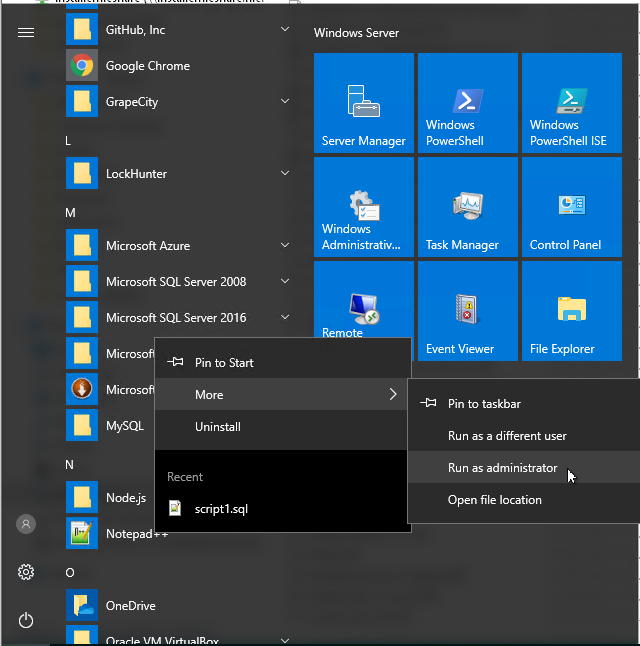The width and height of the screenshot is (640, 646).
Task: Launch Windows PowerShell ISE tile
Action: (572, 103)
